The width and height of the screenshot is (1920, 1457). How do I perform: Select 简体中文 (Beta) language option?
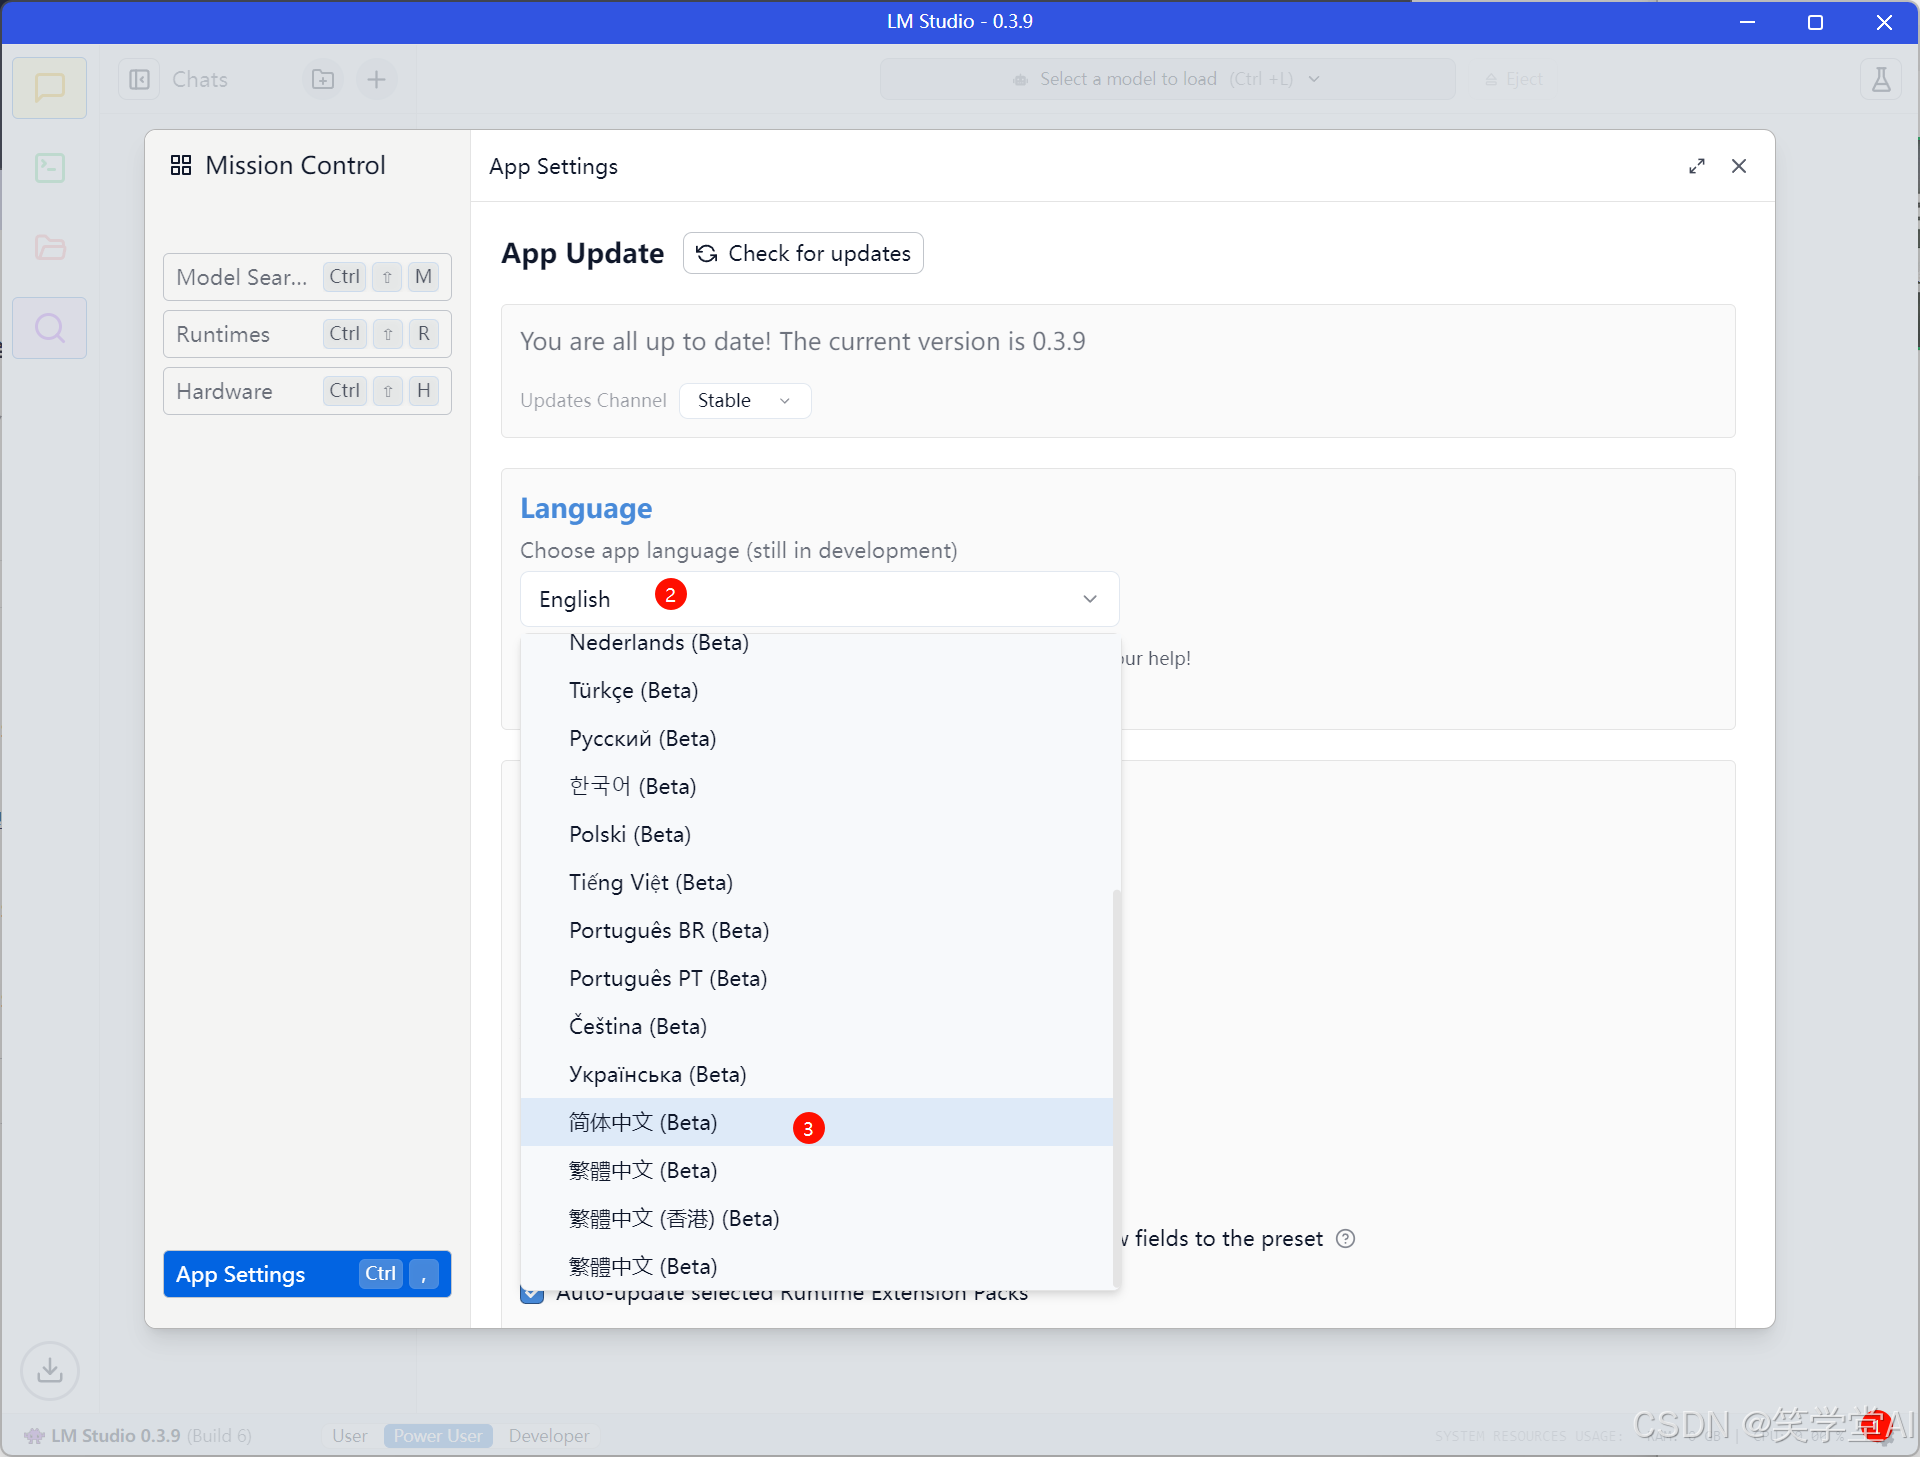(643, 1122)
